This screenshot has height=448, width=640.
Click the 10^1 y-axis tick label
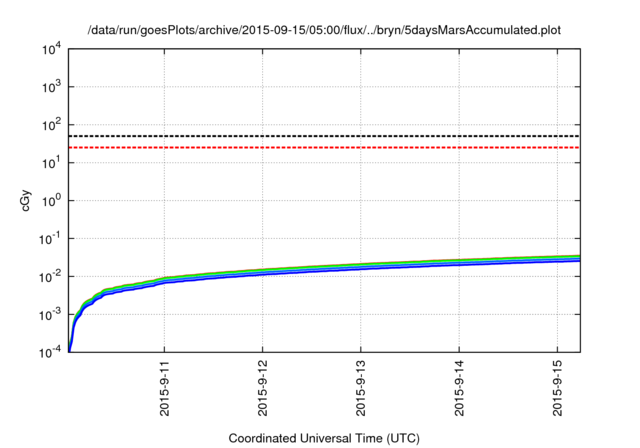point(52,163)
